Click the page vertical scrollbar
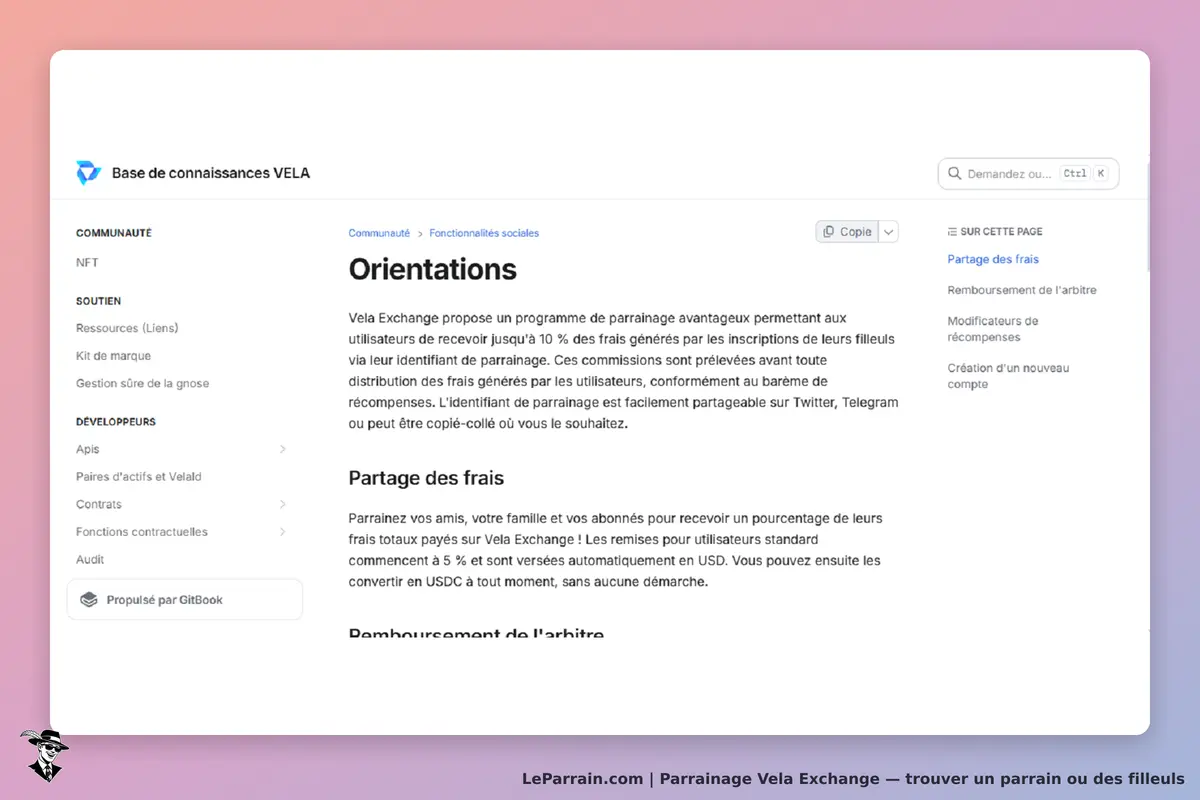1200x800 pixels. click(1147, 215)
